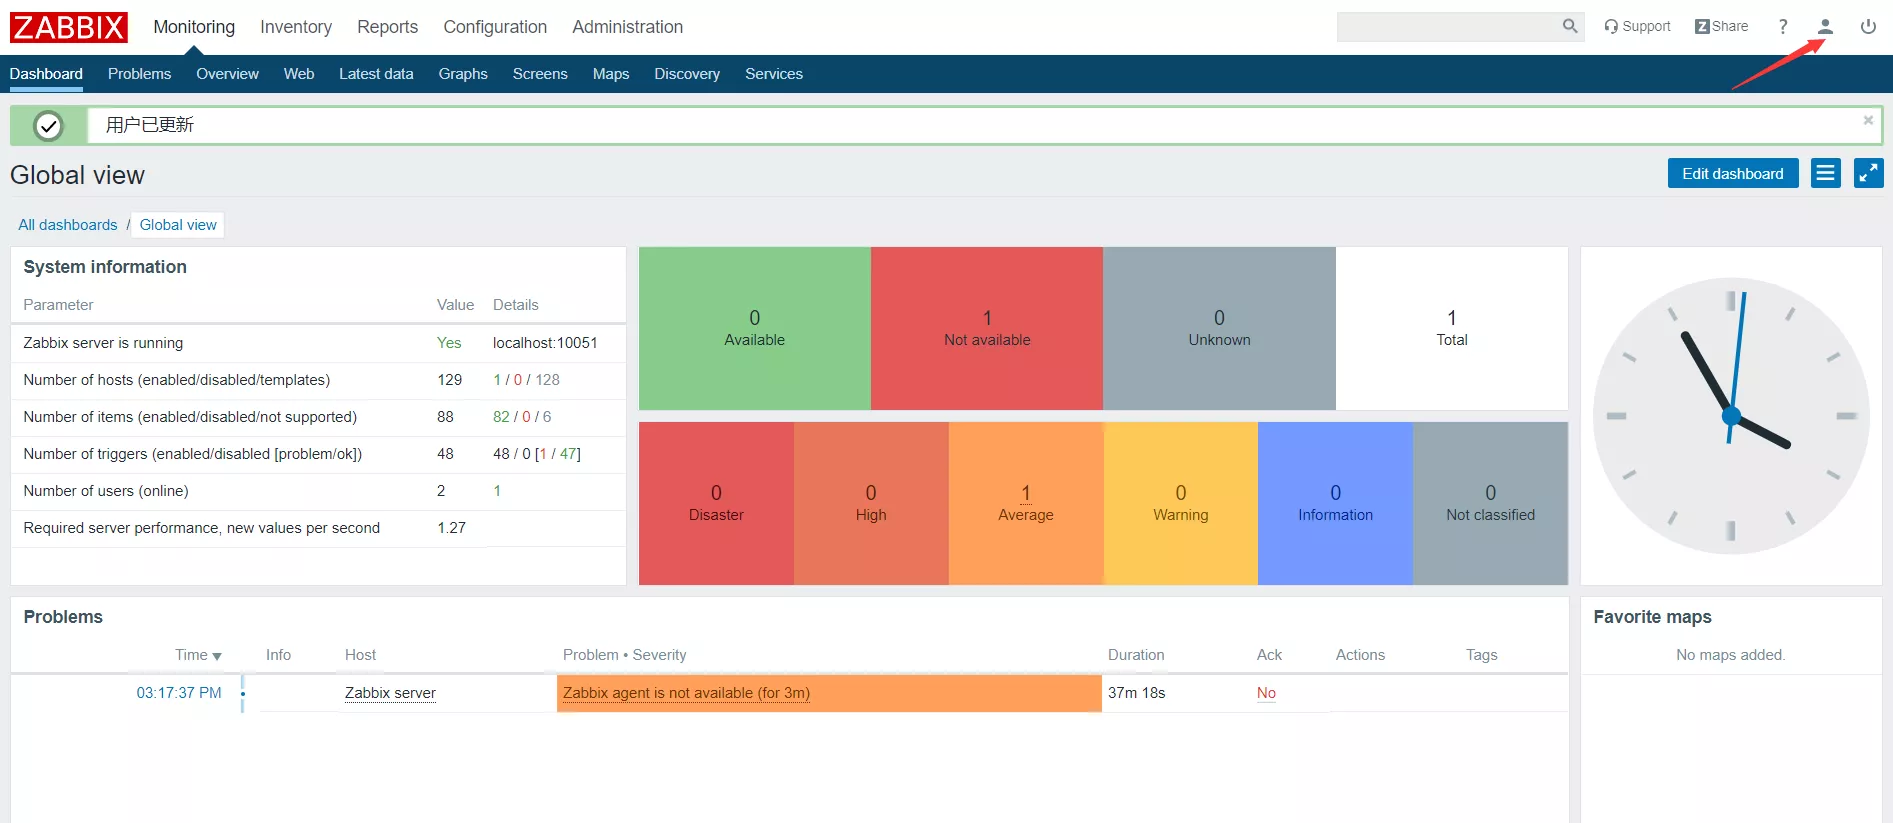Click the search magnifier icon

1570,26
